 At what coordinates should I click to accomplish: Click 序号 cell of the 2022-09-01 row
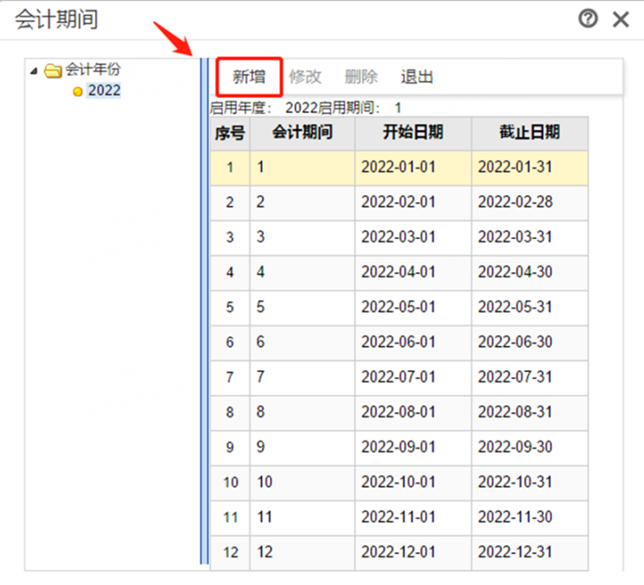(x=230, y=447)
